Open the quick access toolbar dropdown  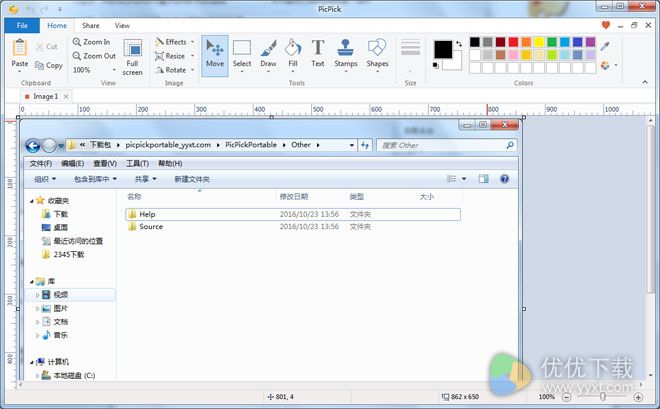point(59,9)
